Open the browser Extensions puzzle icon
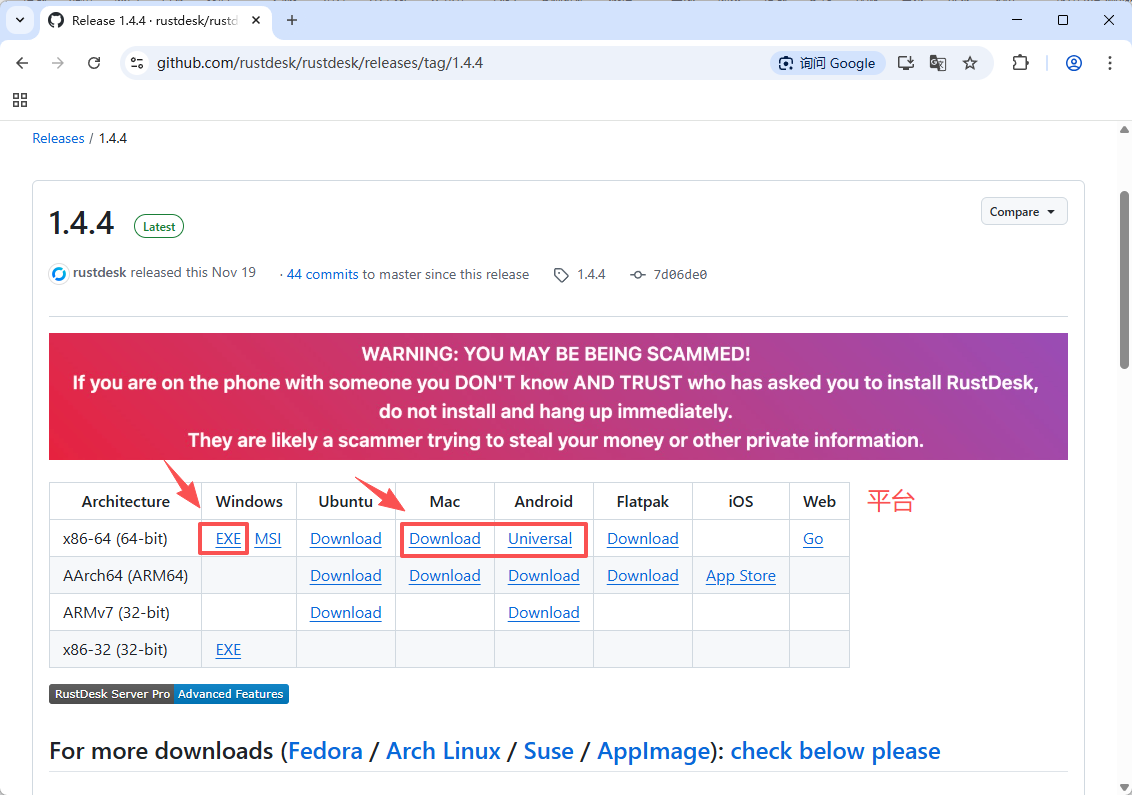 (1020, 62)
